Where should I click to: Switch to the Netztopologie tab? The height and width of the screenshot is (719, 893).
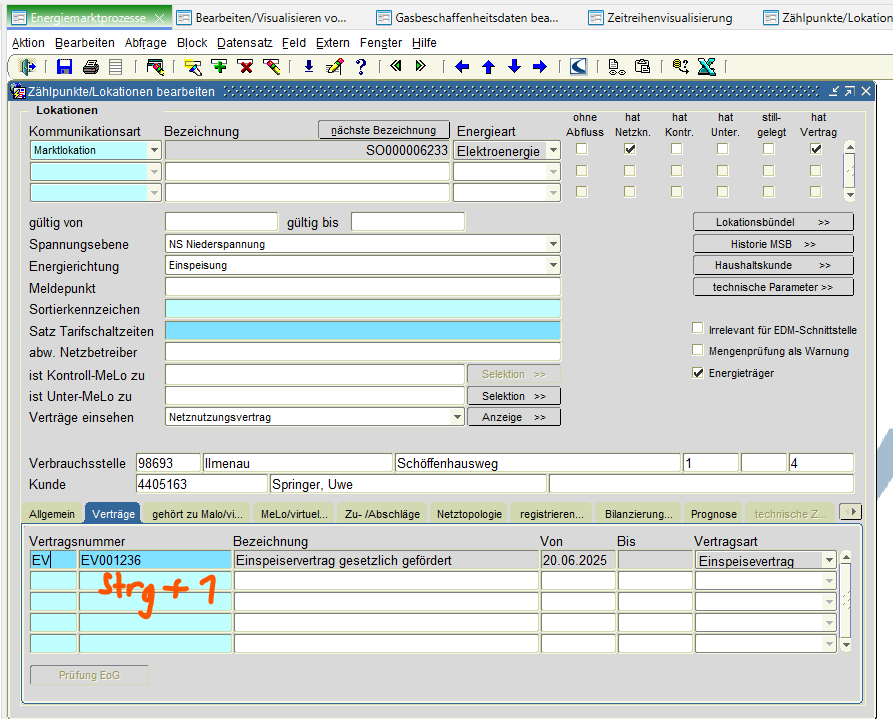coord(469,514)
